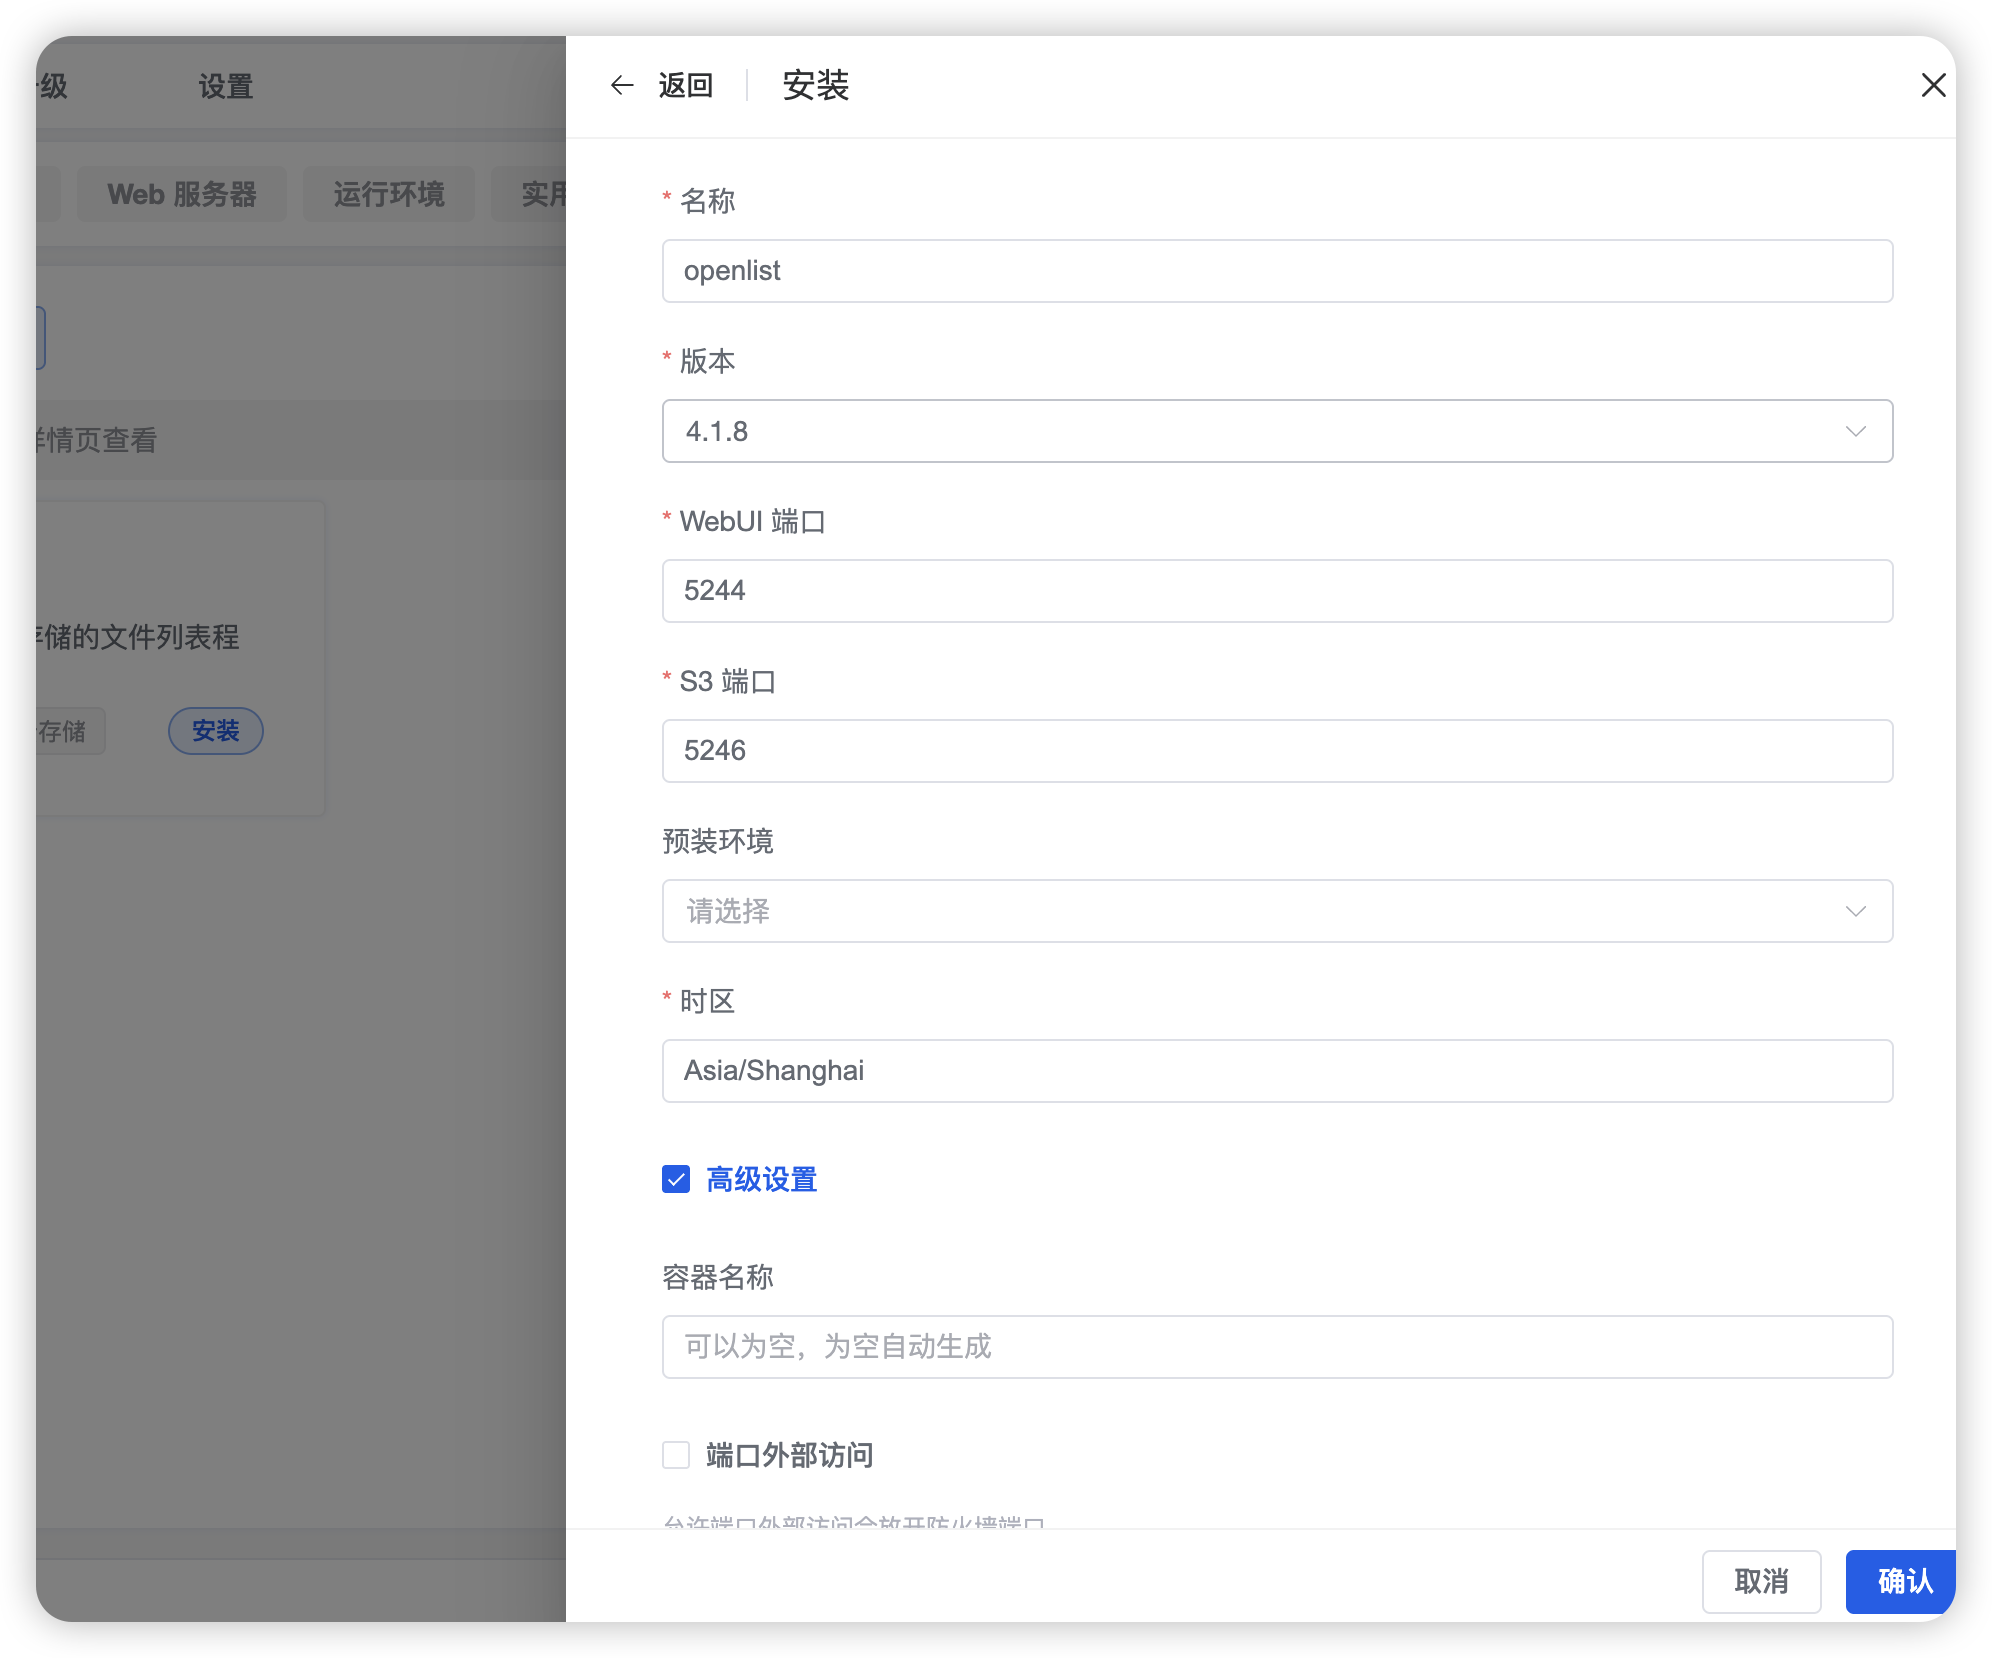Click the 名称 openlist input field
This screenshot has height=1658, width=1992.
click(1276, 271)
